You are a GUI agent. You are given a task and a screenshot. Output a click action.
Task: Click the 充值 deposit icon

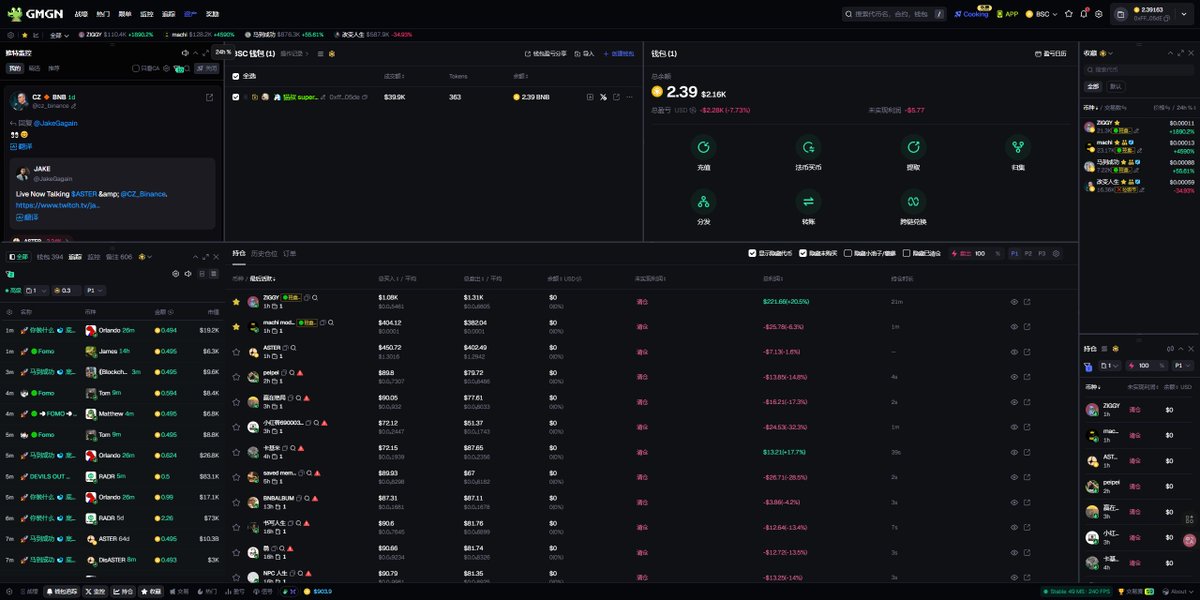[x=704, y=148]
